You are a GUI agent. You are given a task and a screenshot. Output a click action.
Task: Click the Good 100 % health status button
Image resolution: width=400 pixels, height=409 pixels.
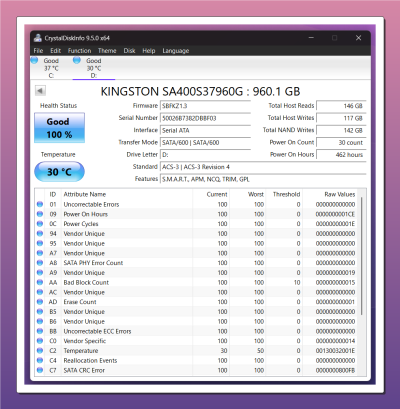coord(59,128)
